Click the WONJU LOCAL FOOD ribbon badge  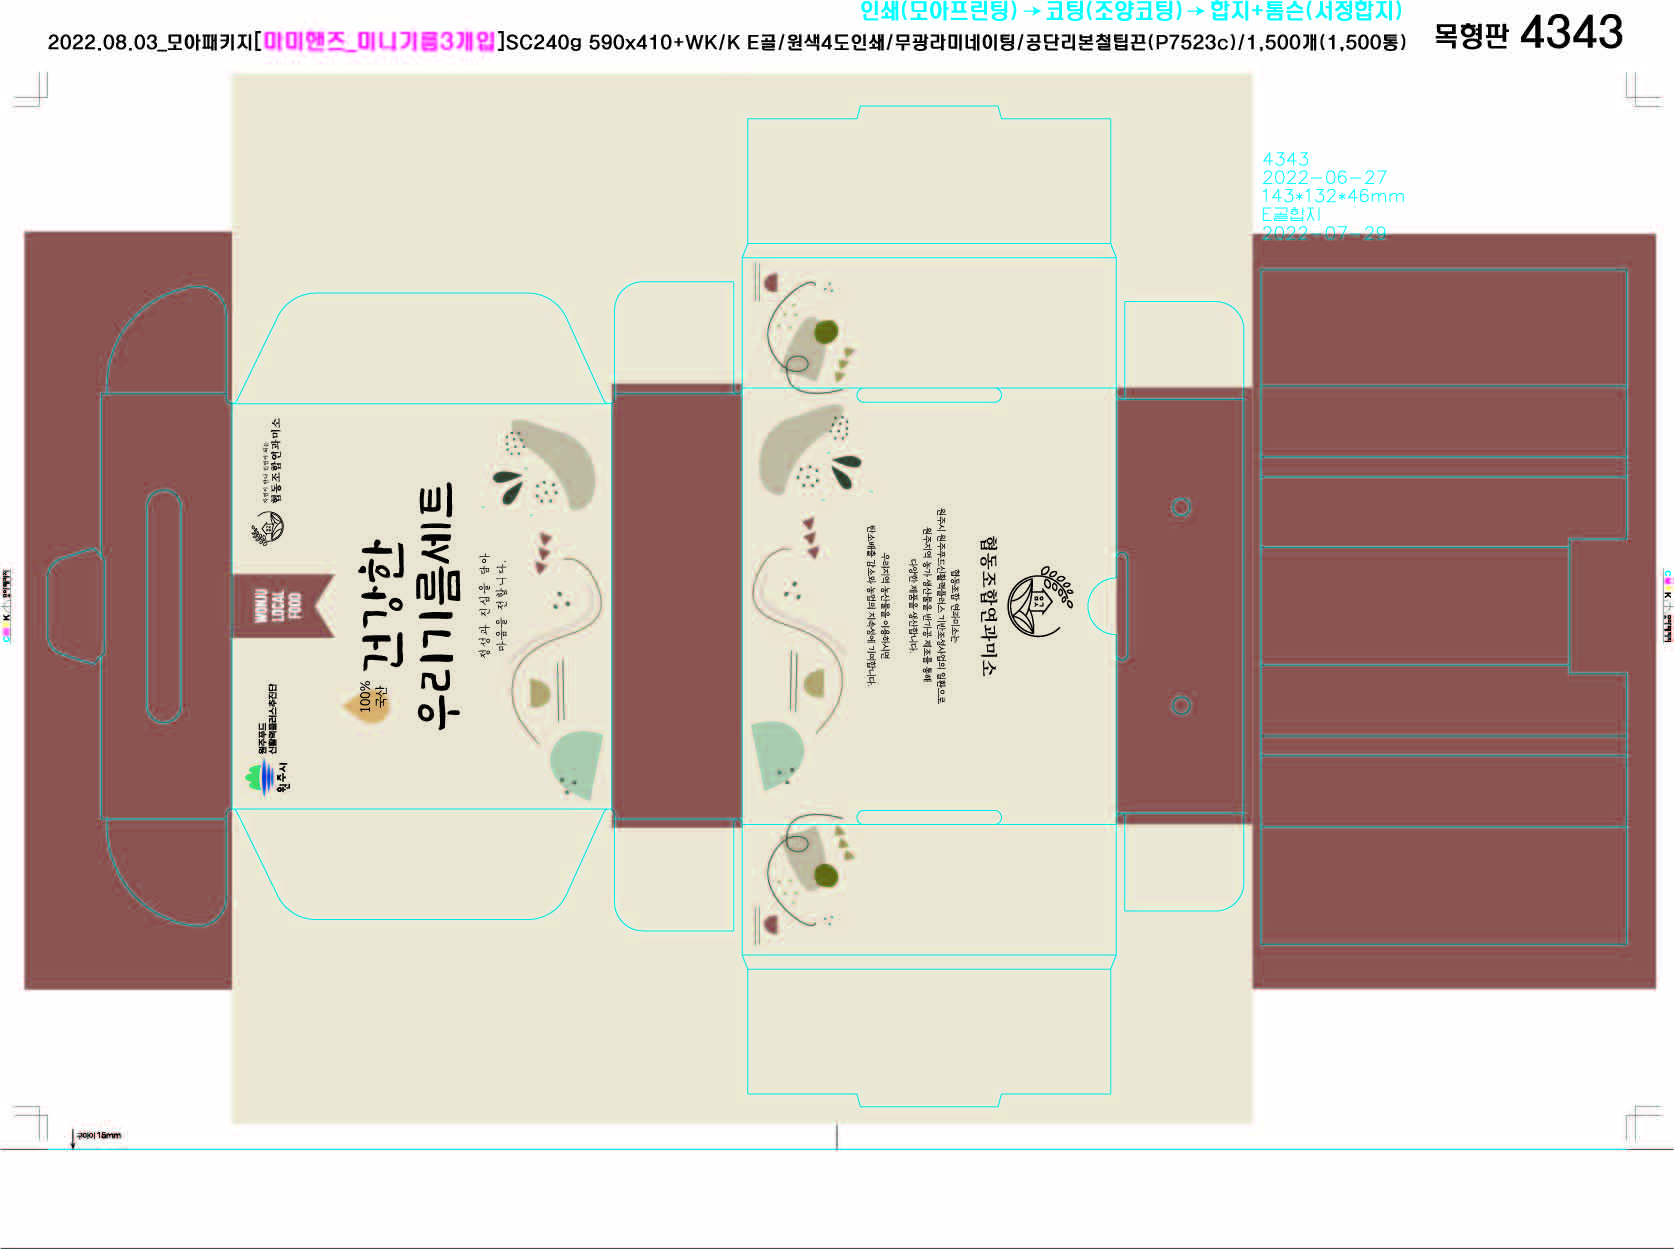click(282, 606)
